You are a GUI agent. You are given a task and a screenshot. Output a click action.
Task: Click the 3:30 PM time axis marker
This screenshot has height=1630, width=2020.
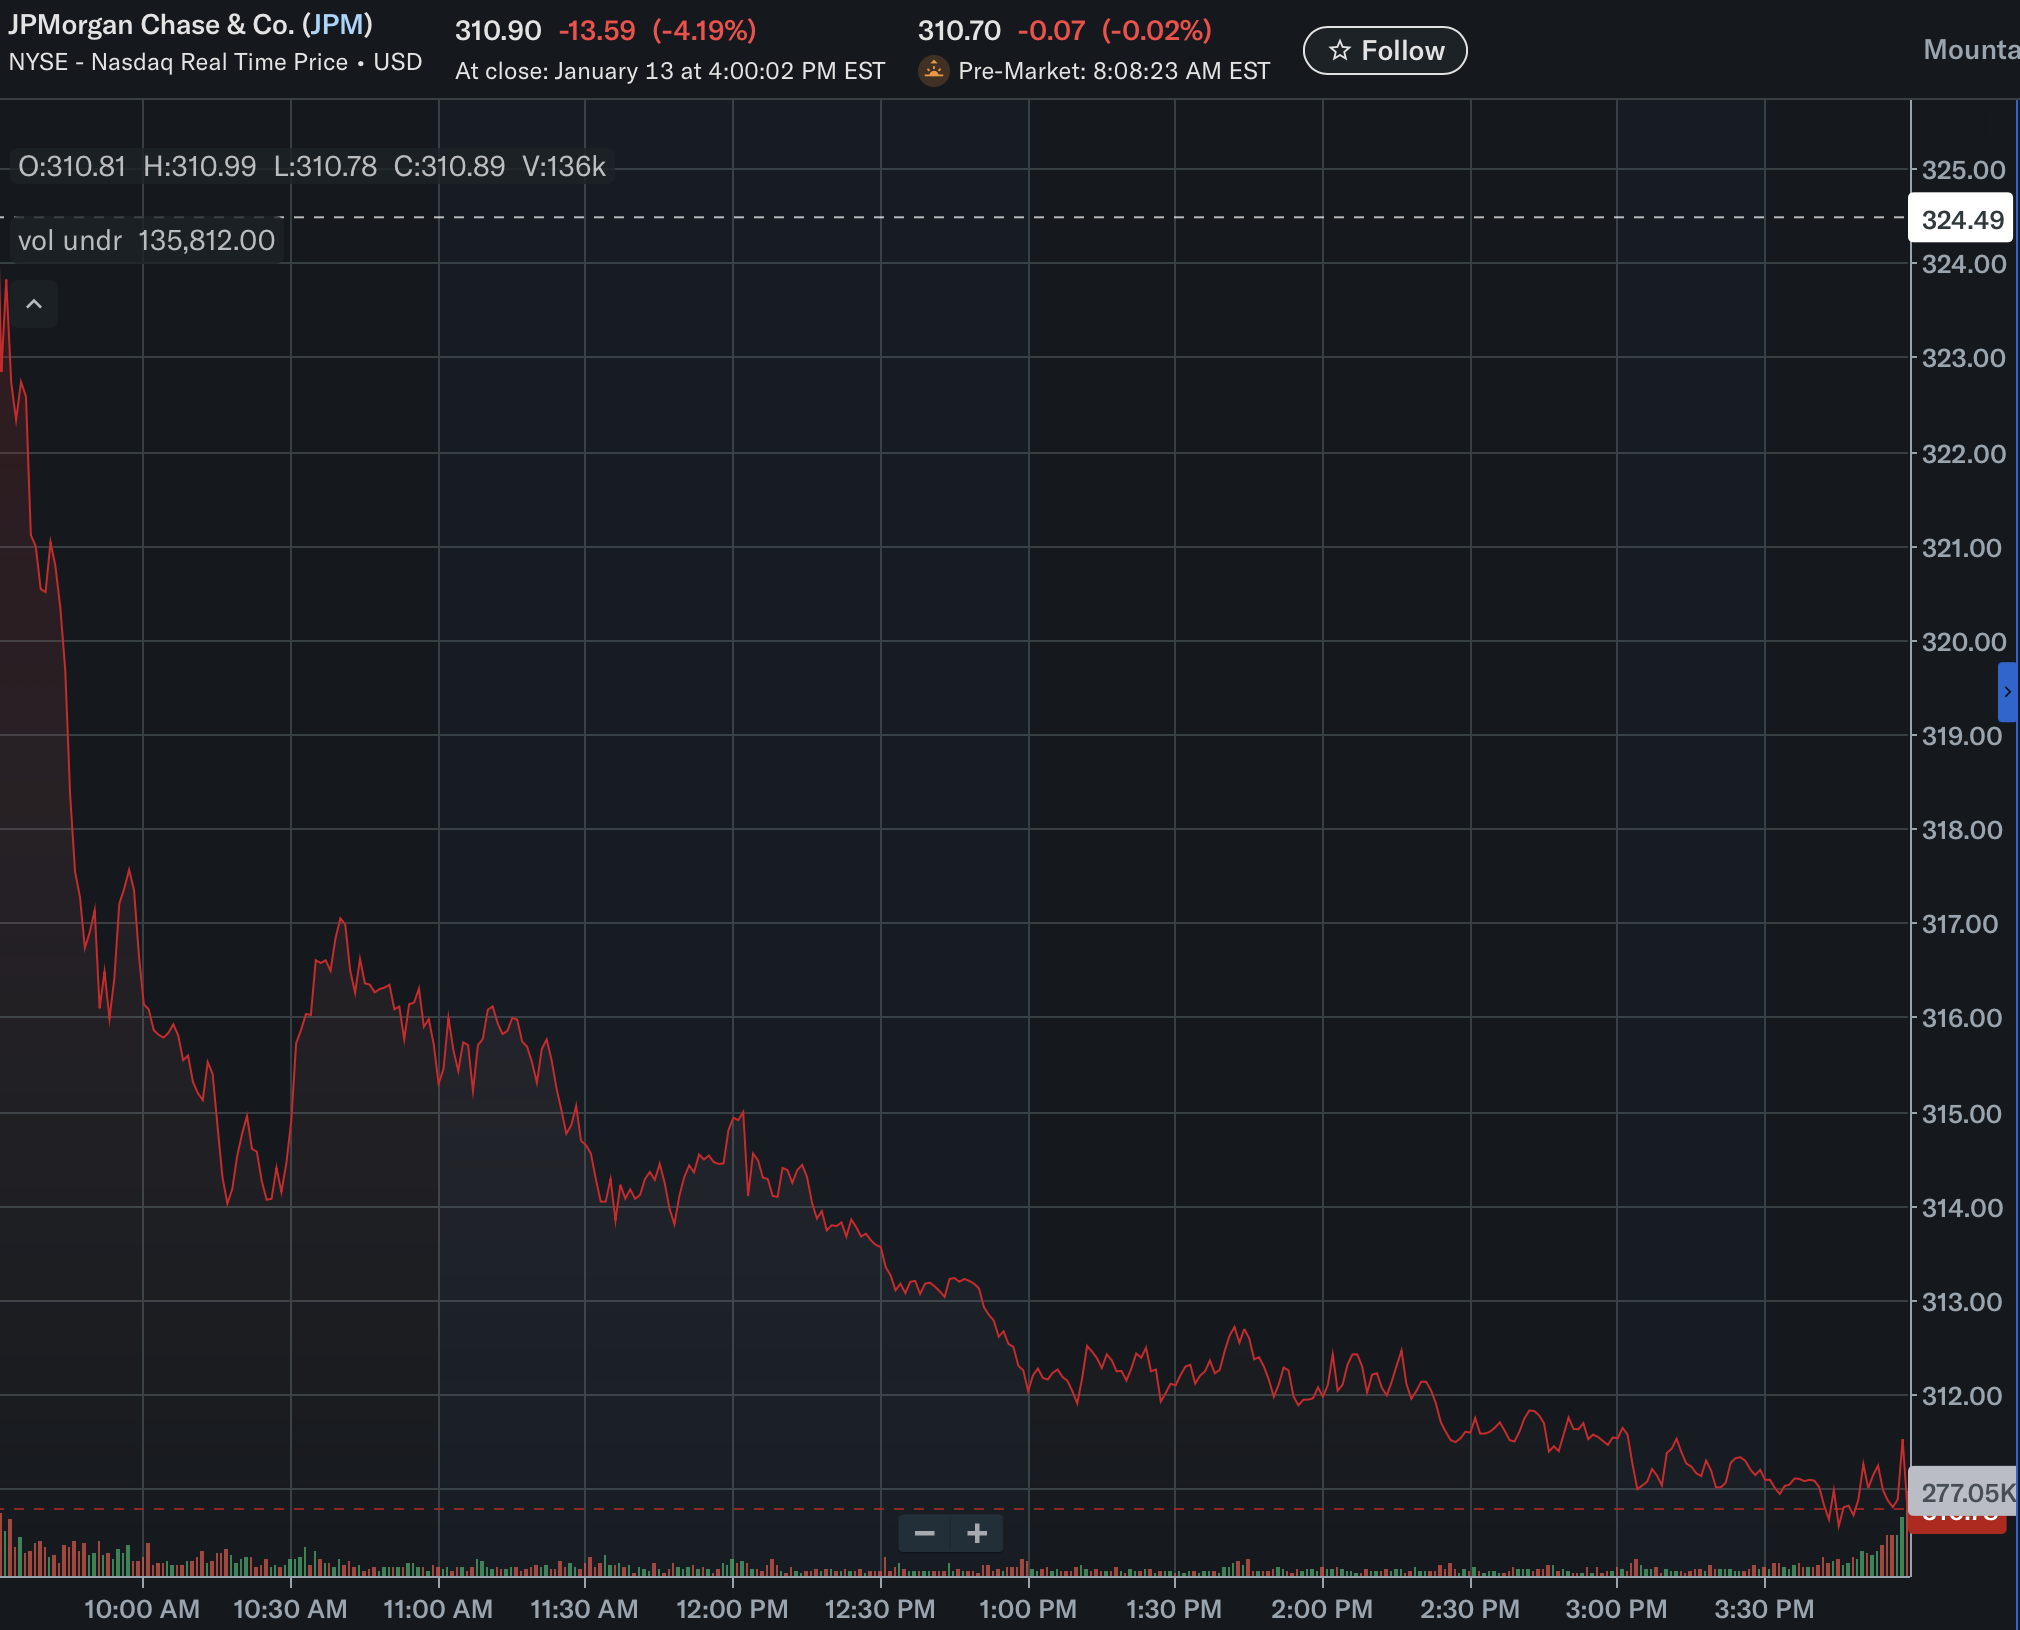pyautogui.click(x=1764, y=1609)
